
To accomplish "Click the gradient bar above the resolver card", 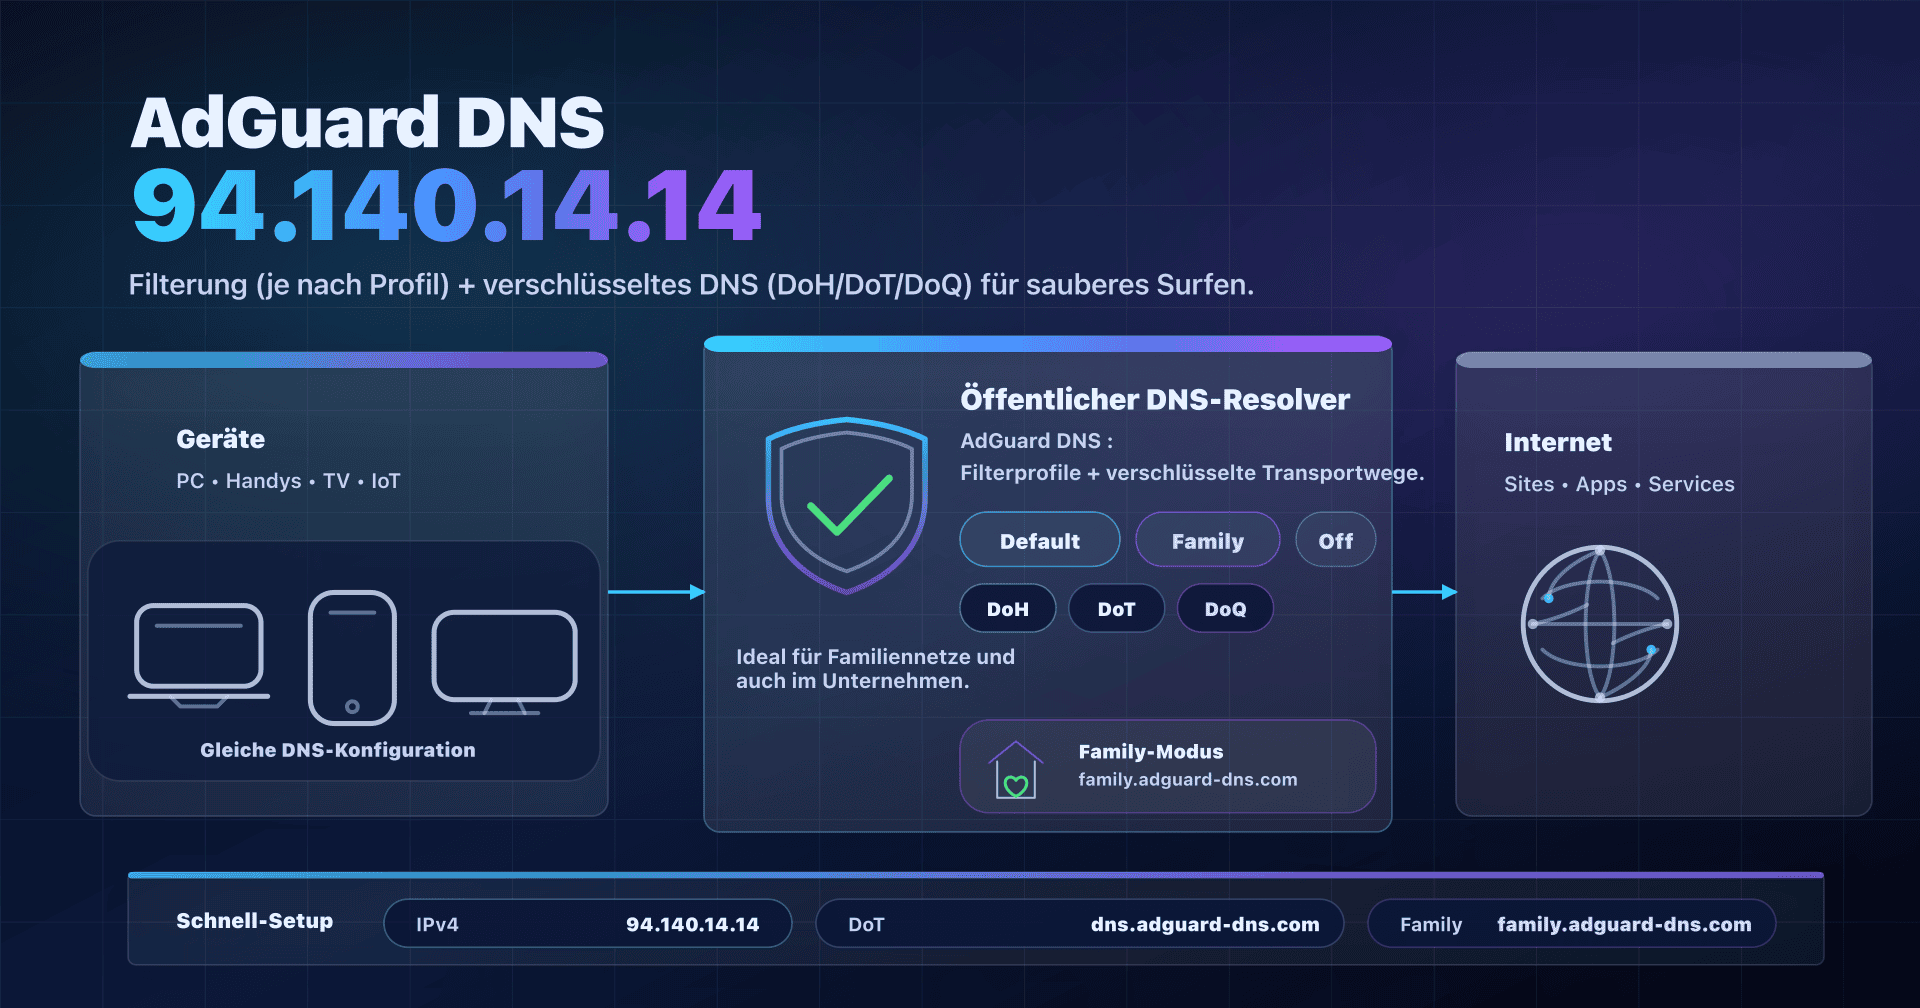I will click(1048, 342).
